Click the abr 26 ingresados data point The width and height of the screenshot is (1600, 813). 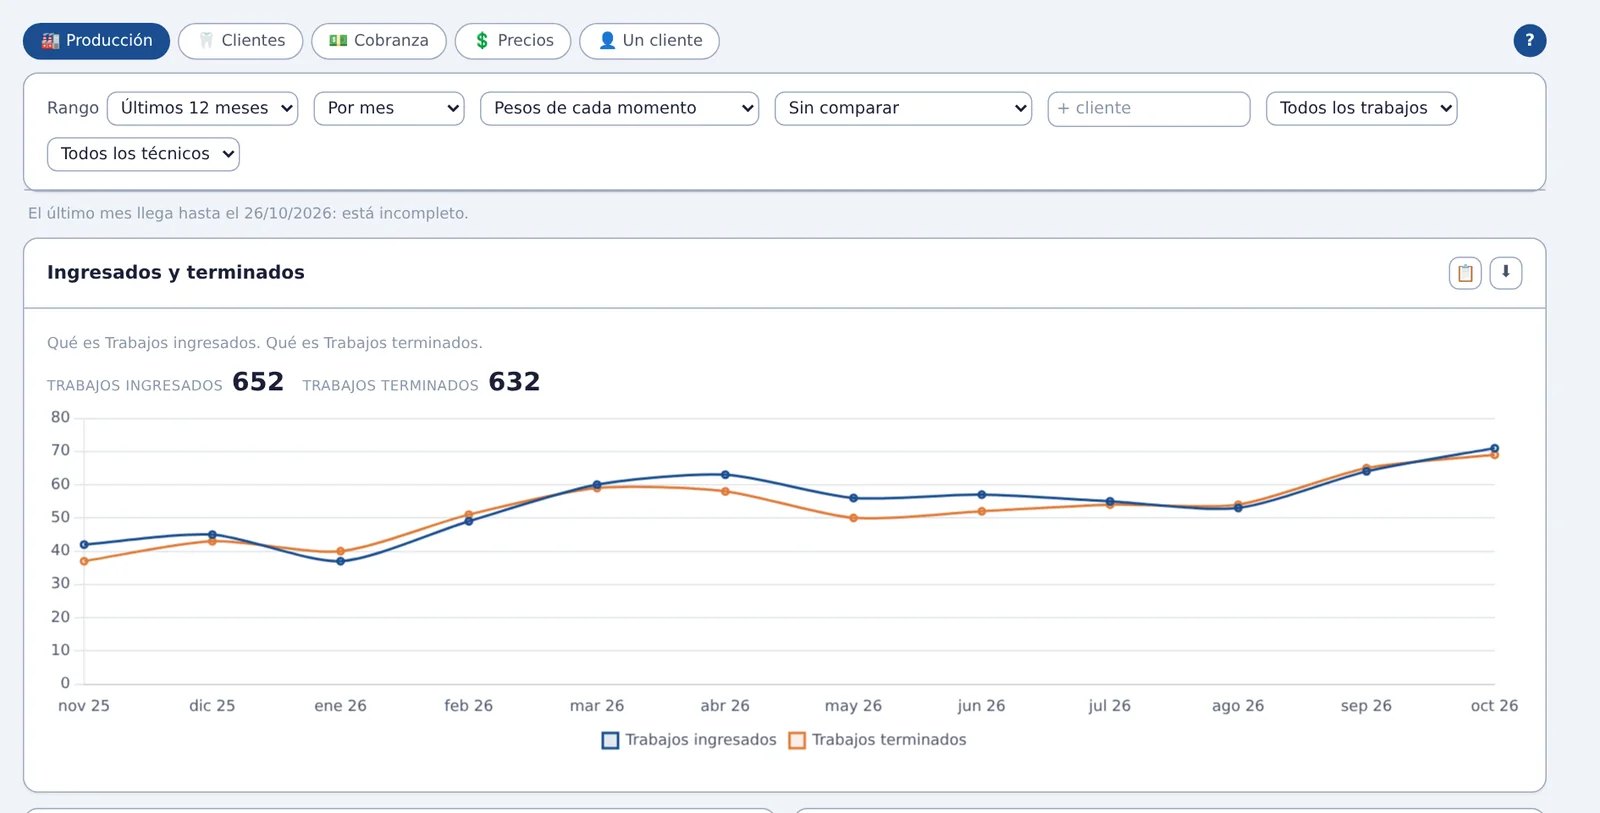[725, 475]
